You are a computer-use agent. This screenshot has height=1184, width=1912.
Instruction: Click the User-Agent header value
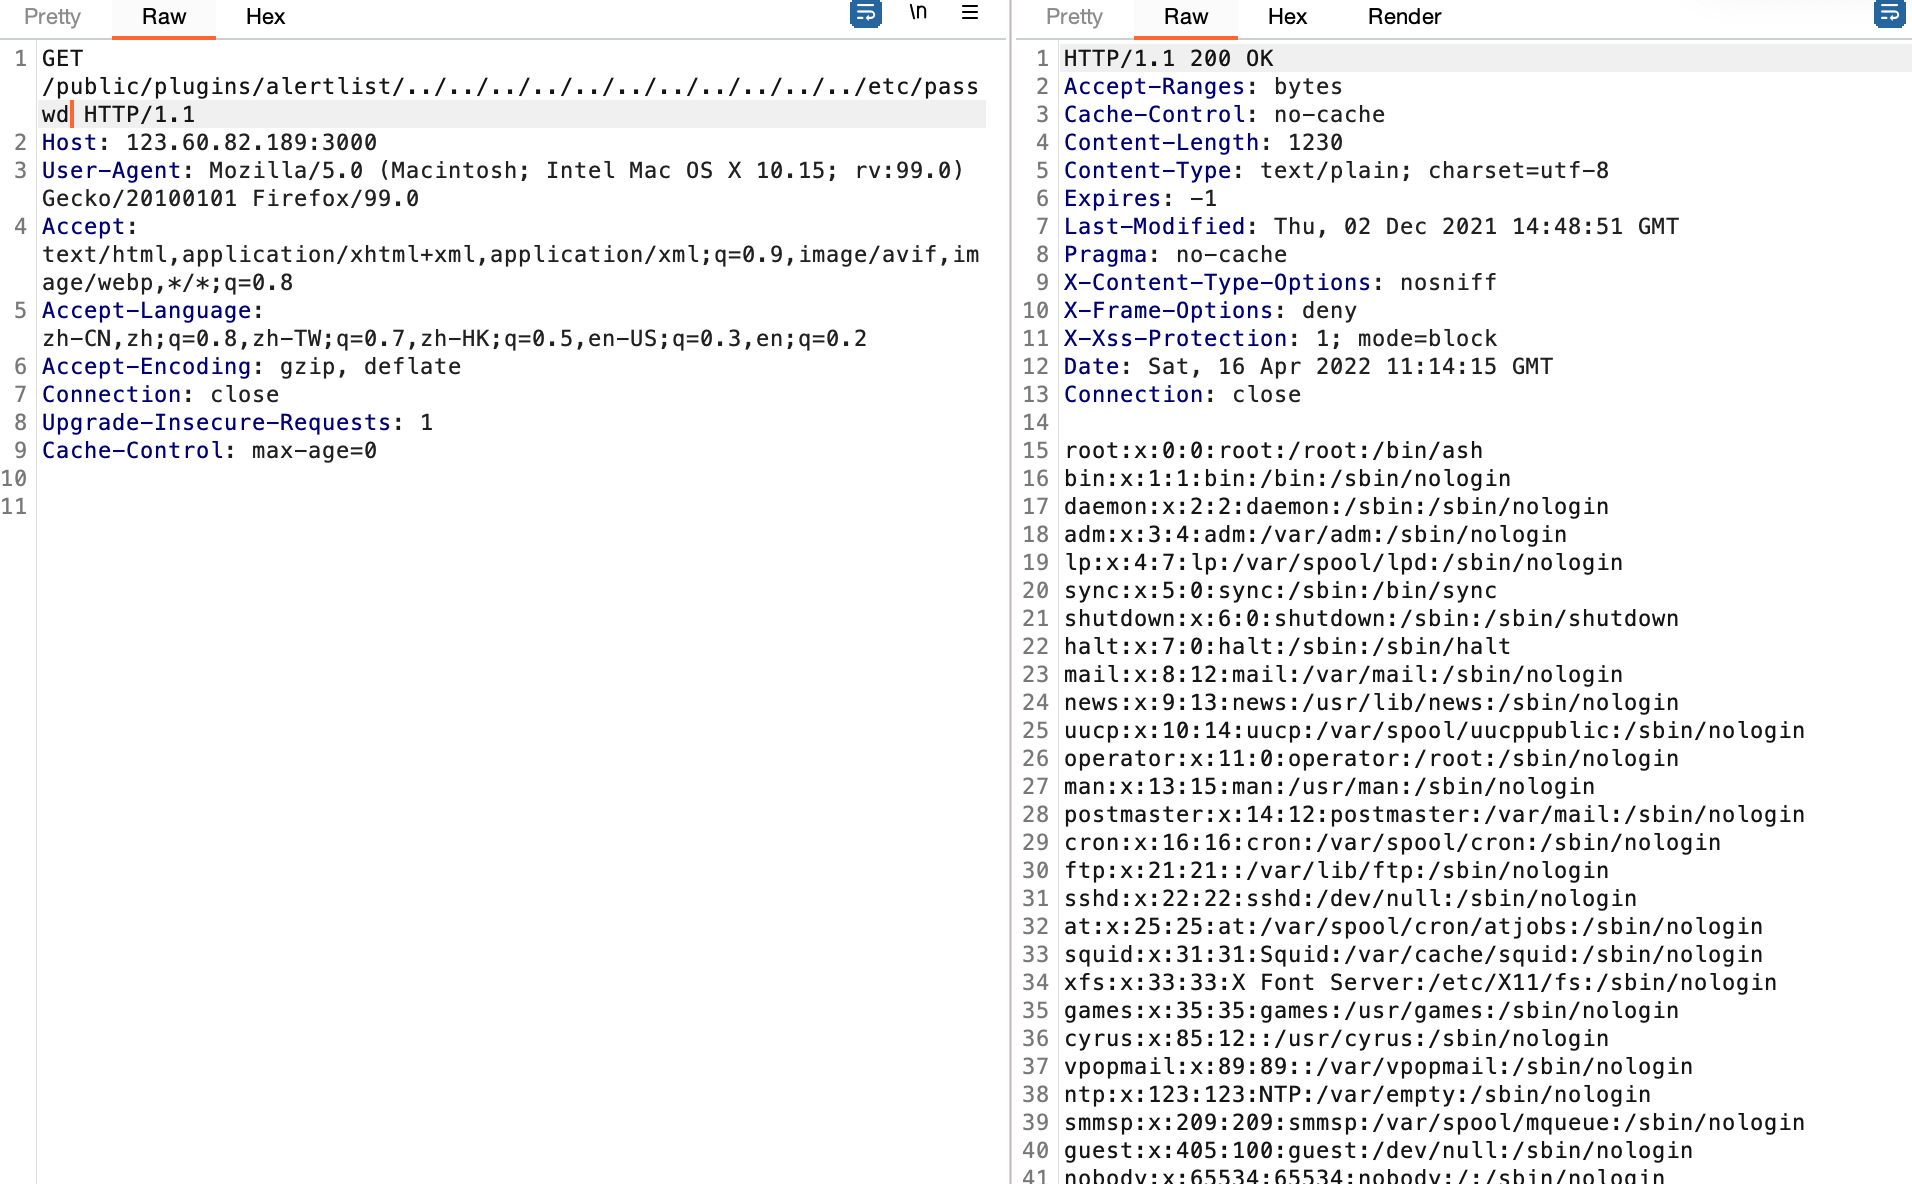coord(580,170)
